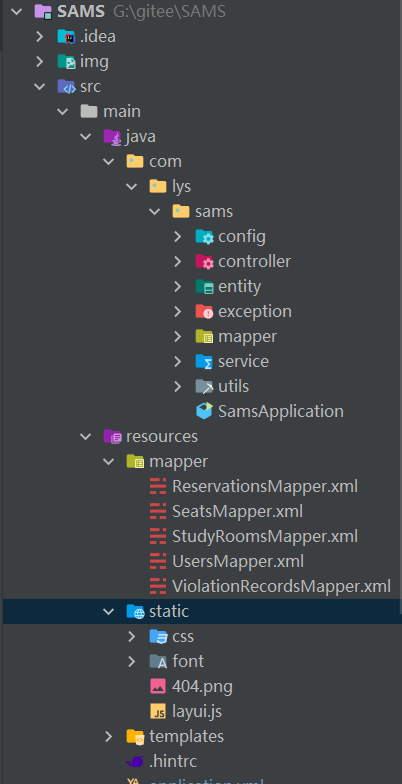Viewport: 402px width, 784px height.
Task: Collapse the resources mapper folder
Action: point(109,462)
